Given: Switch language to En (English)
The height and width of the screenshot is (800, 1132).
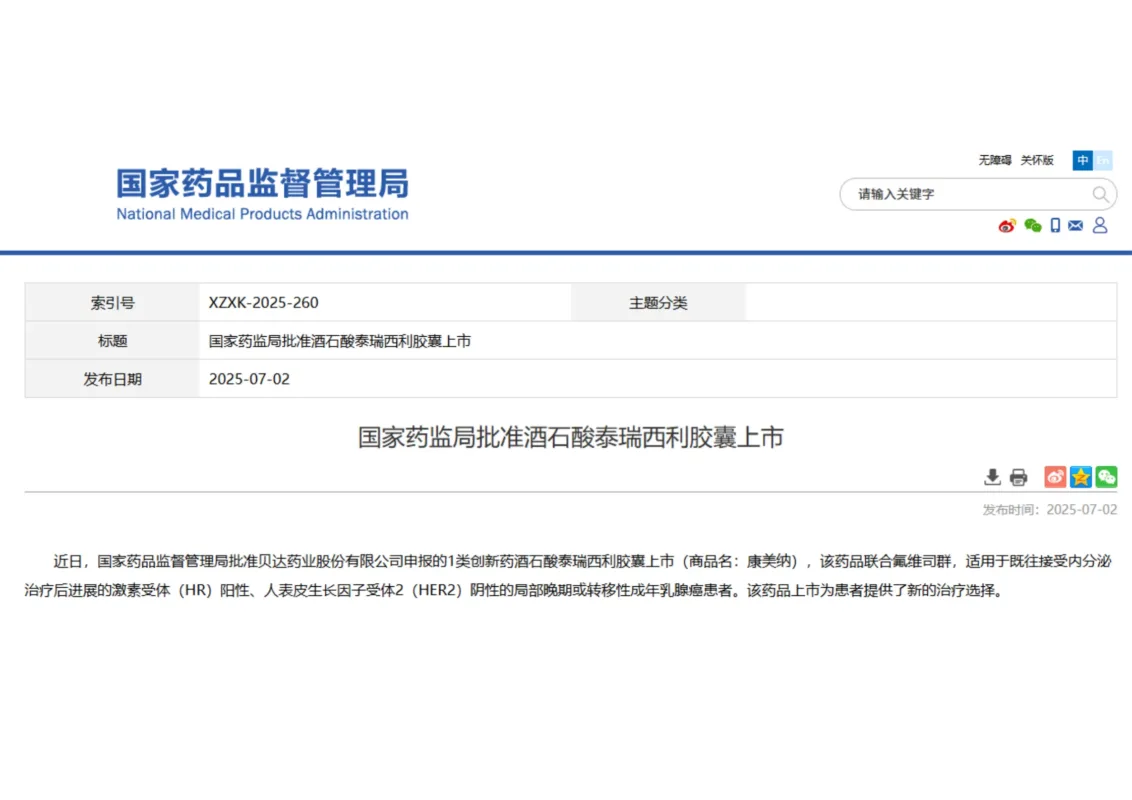Looking at the screenshot, I should click(x=1103, y=160).
